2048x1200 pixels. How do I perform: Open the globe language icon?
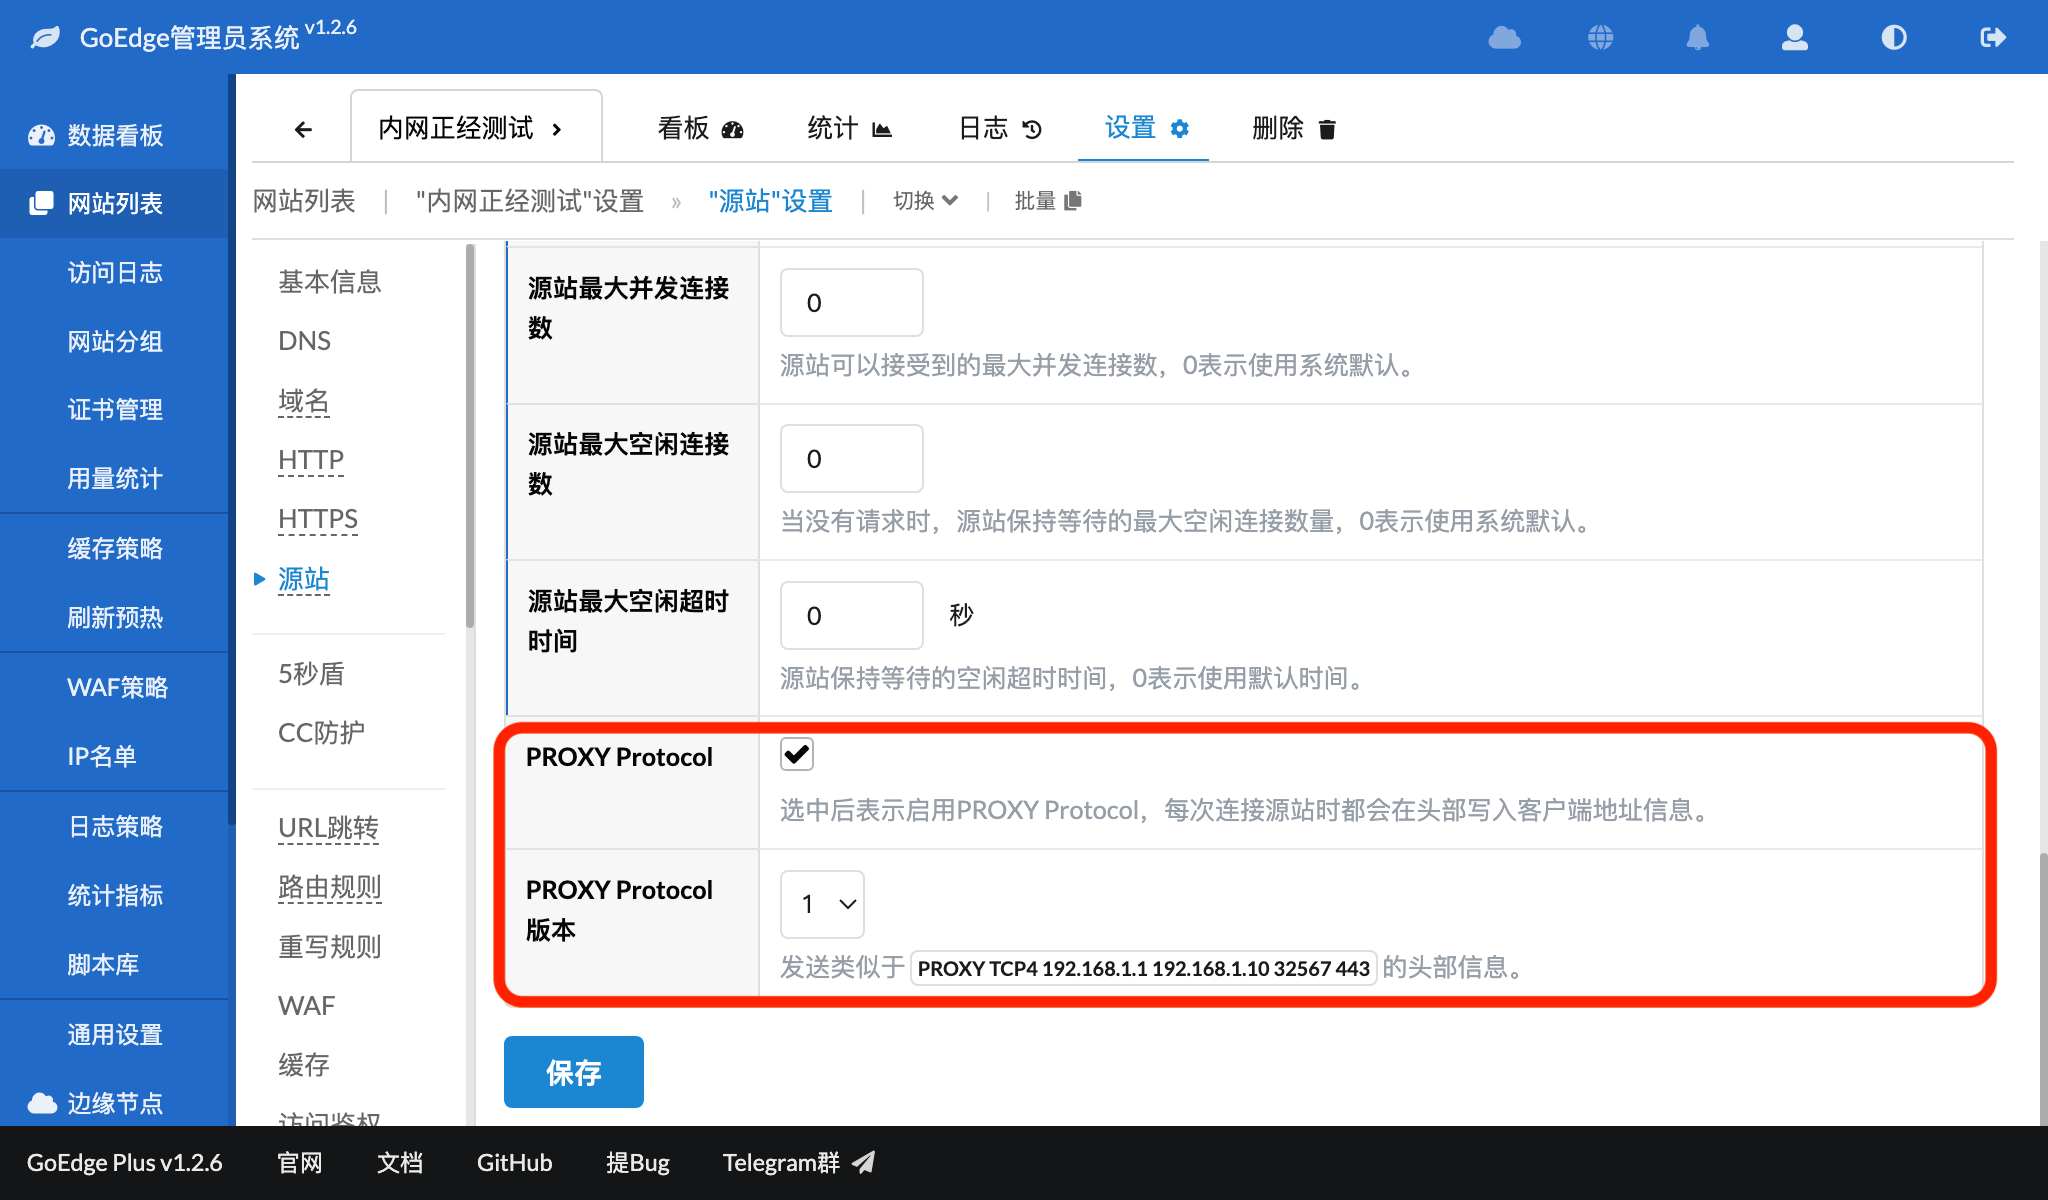pyautogui.click(x=1600, y=38)
